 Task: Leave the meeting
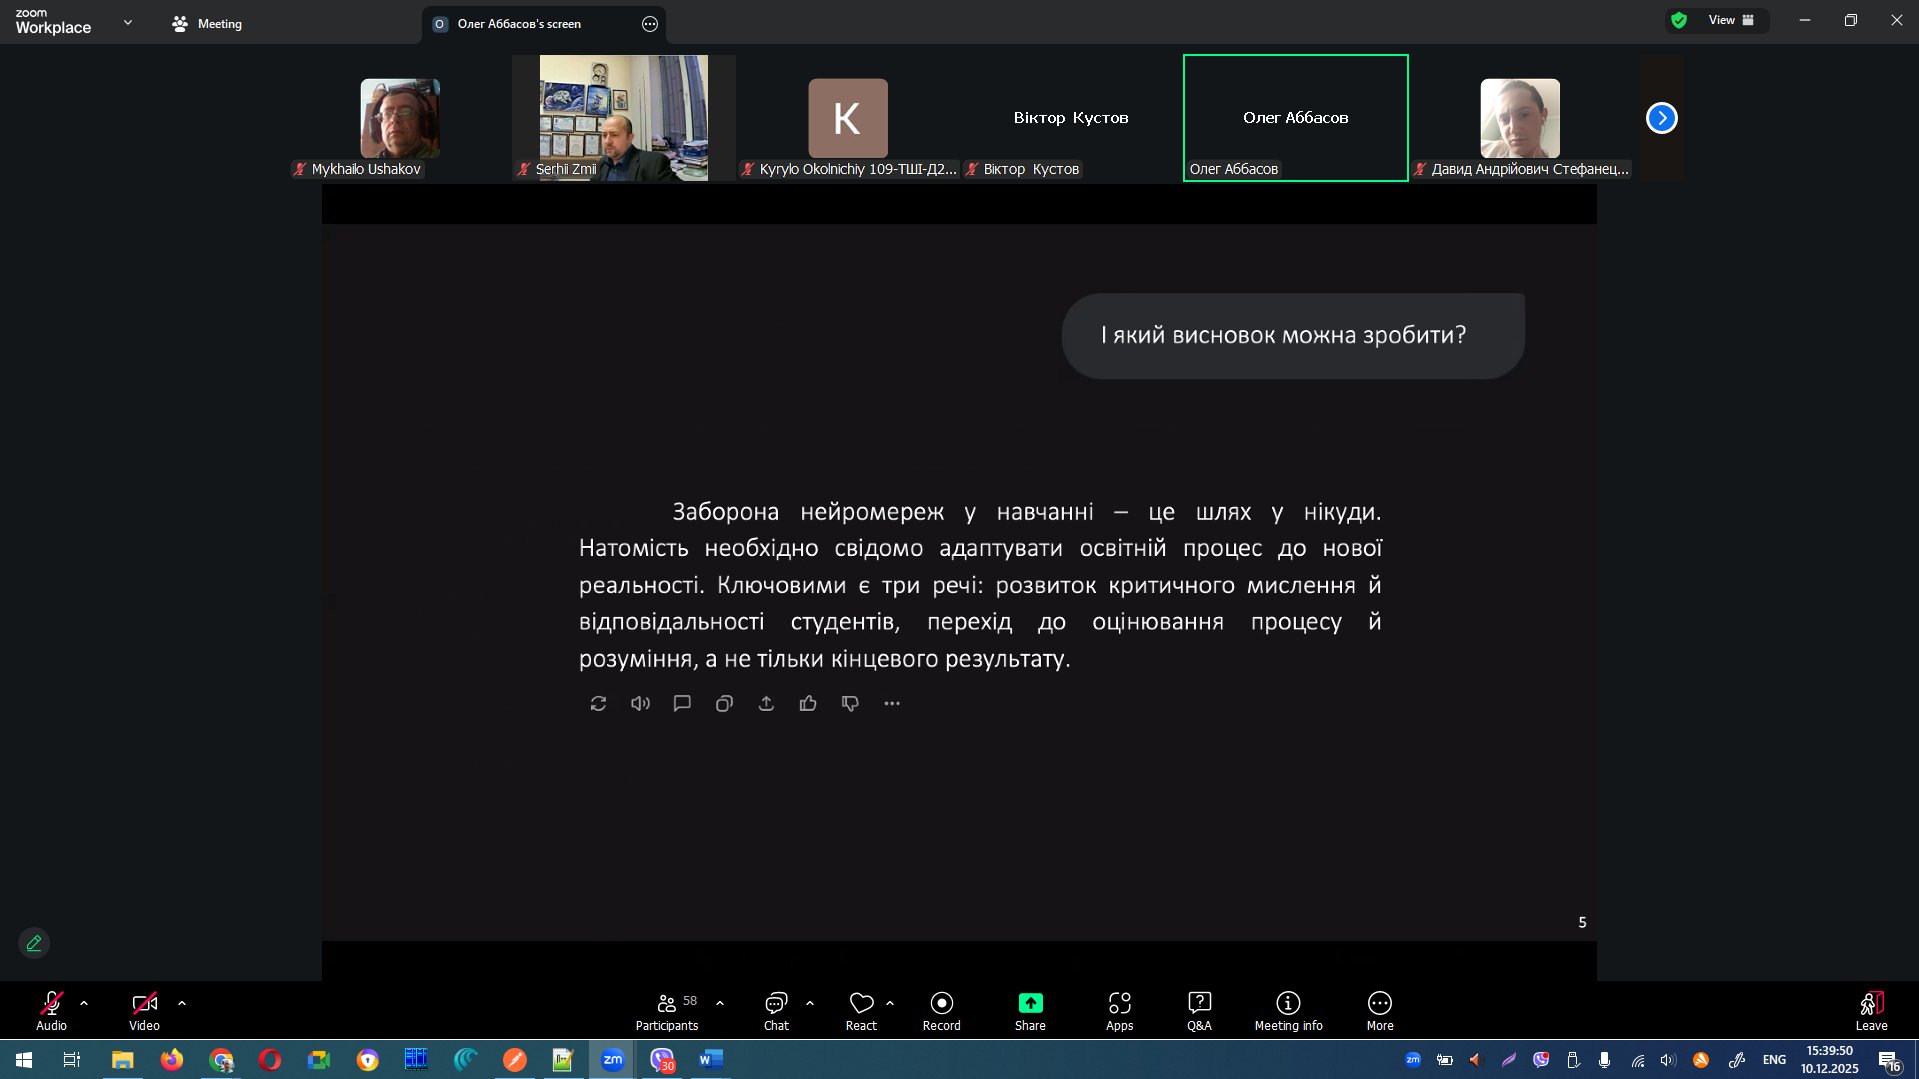[x=1871, y=1009]
